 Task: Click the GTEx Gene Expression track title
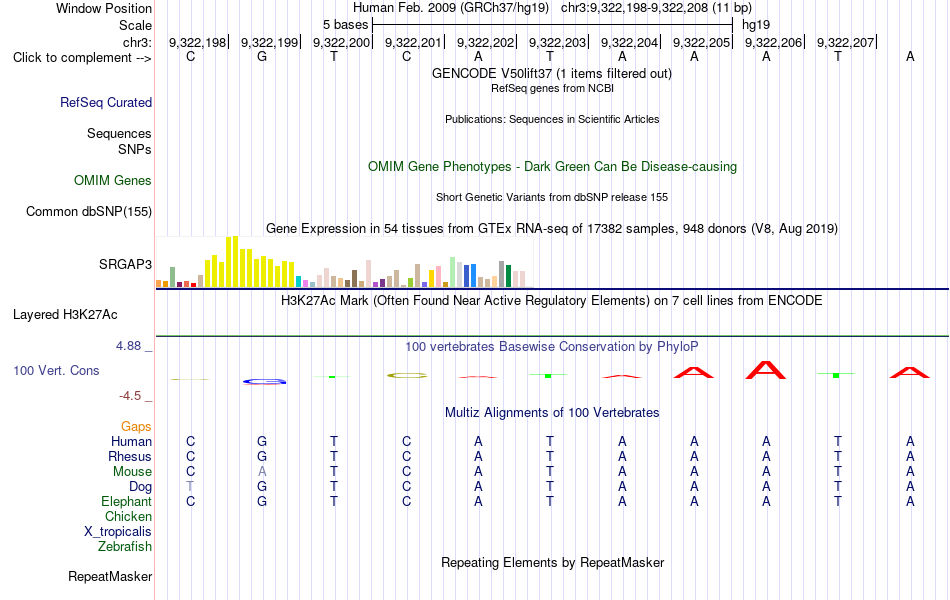pyautogui.click(x=552, y=228)
